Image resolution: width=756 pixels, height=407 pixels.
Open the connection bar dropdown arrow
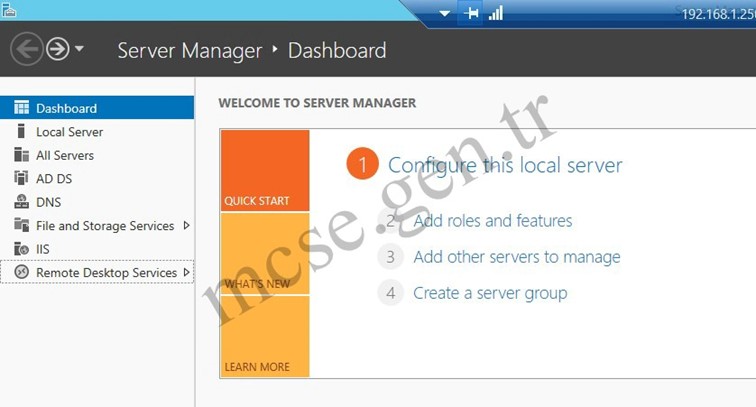(445, 13)
